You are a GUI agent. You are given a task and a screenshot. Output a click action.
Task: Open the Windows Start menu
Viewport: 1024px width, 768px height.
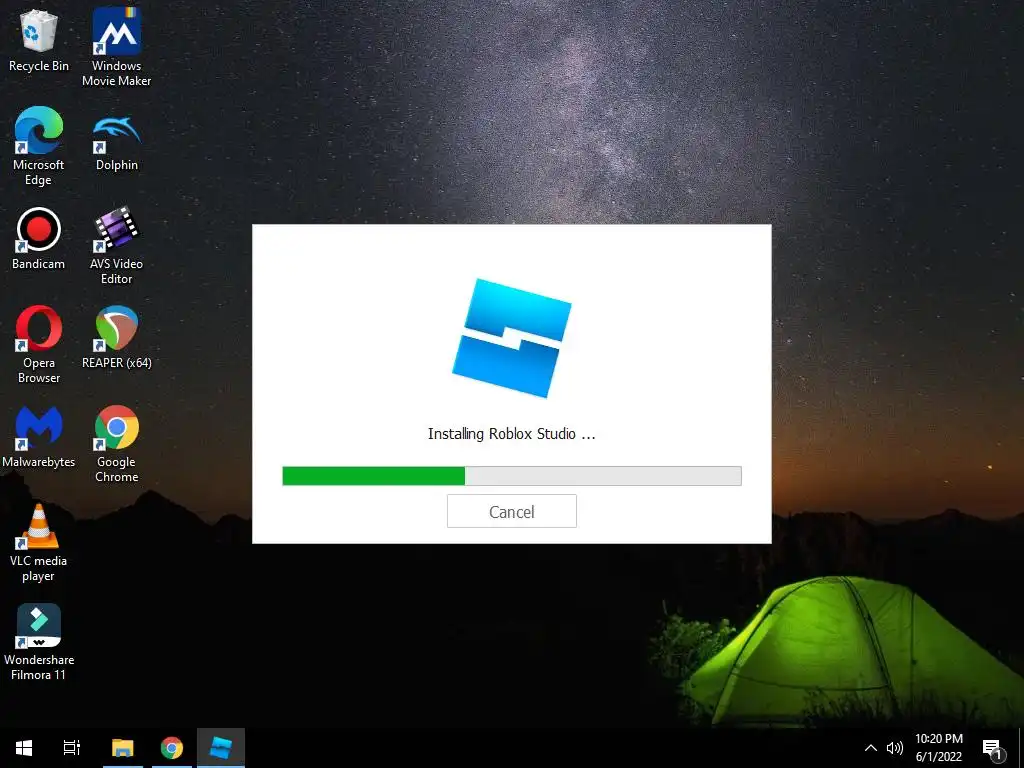pyautogui.click(x=24, y=748)
